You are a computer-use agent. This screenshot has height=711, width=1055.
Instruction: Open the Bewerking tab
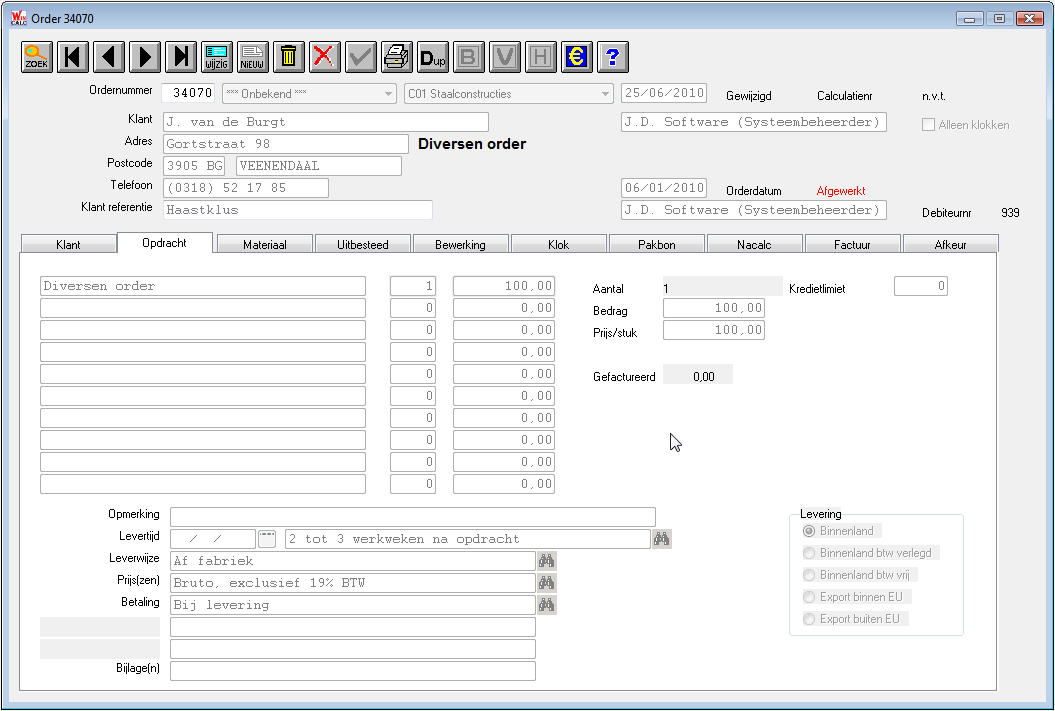tap(460, 244)
